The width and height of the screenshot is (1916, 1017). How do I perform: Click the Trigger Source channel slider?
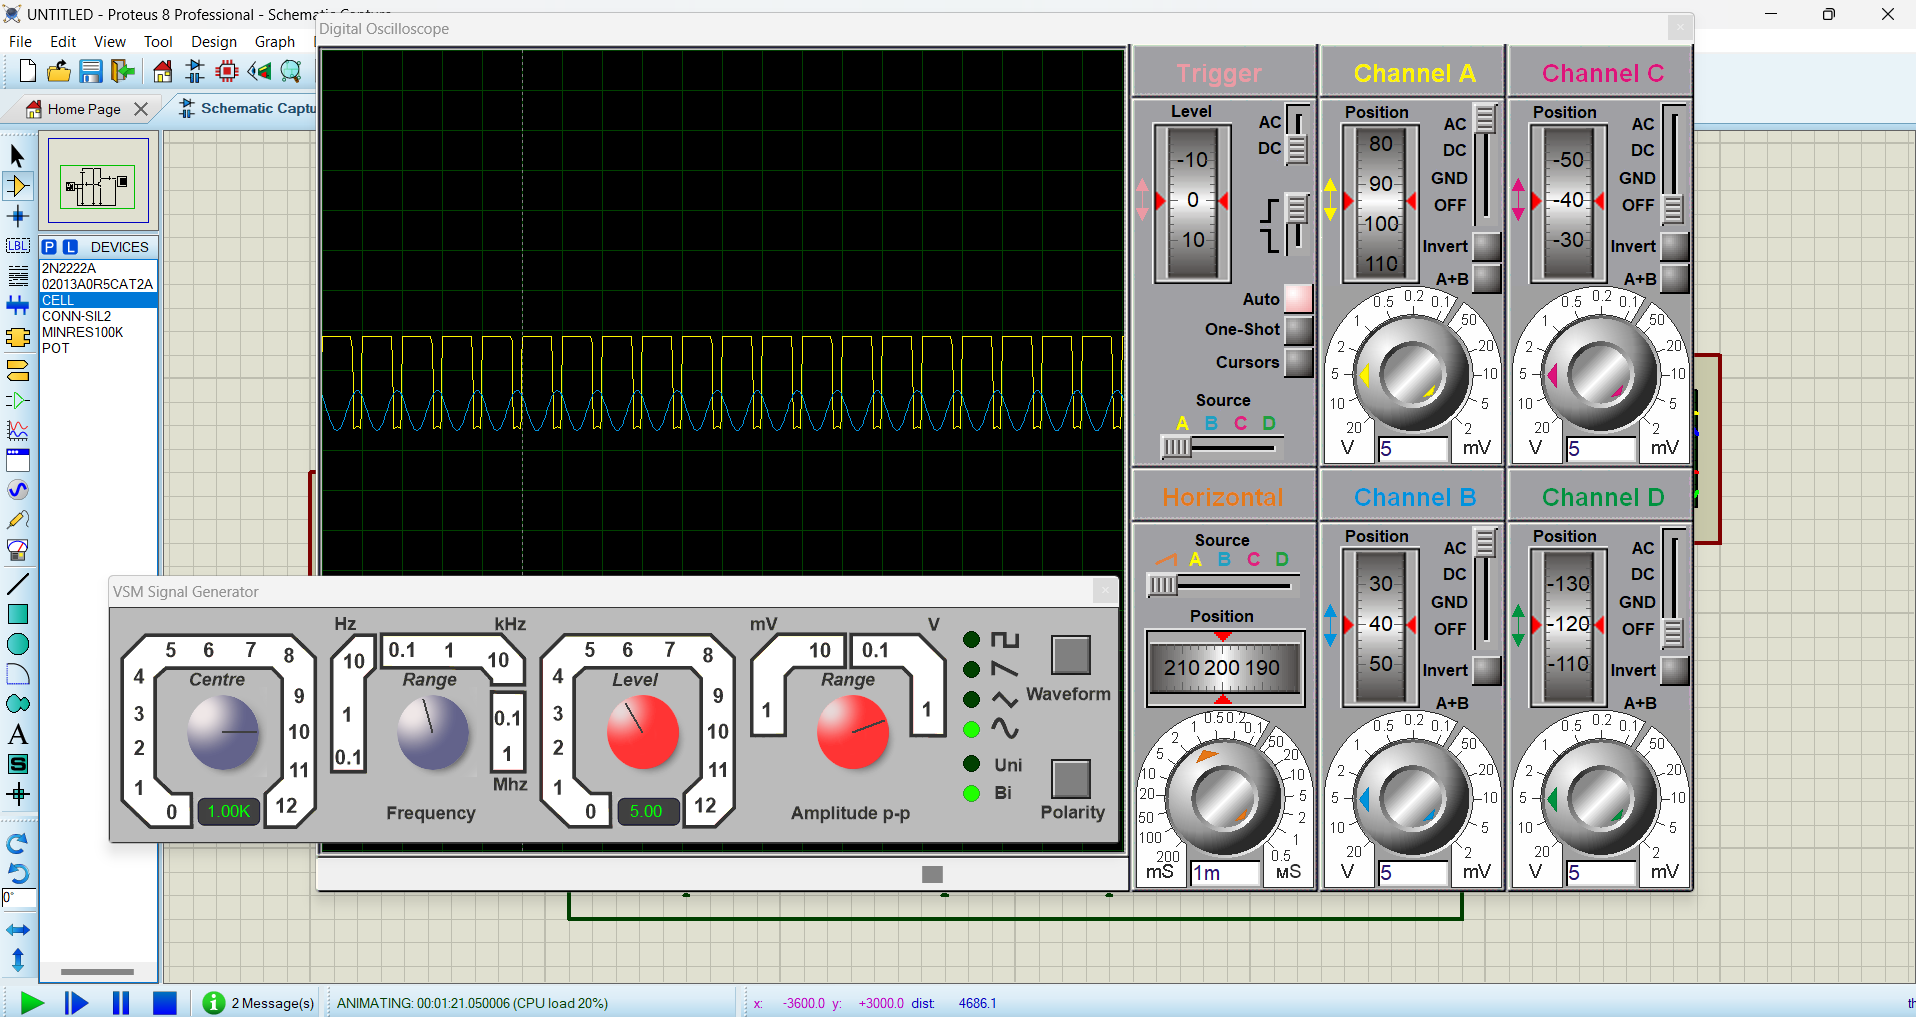(1177, 447)
